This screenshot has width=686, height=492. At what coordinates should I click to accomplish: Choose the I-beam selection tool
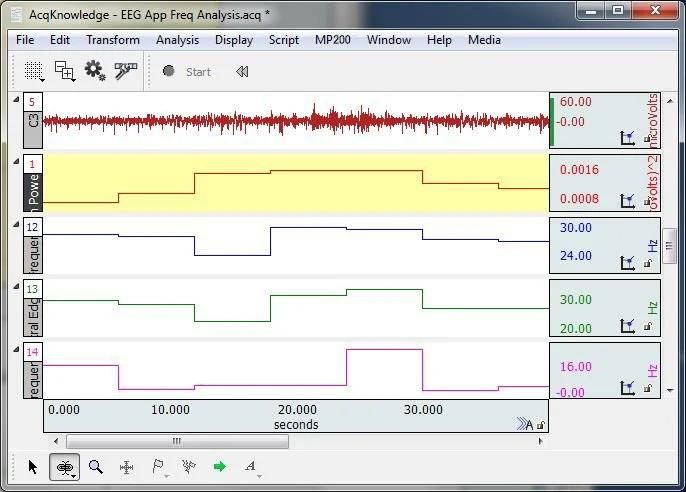click(65, 466)
